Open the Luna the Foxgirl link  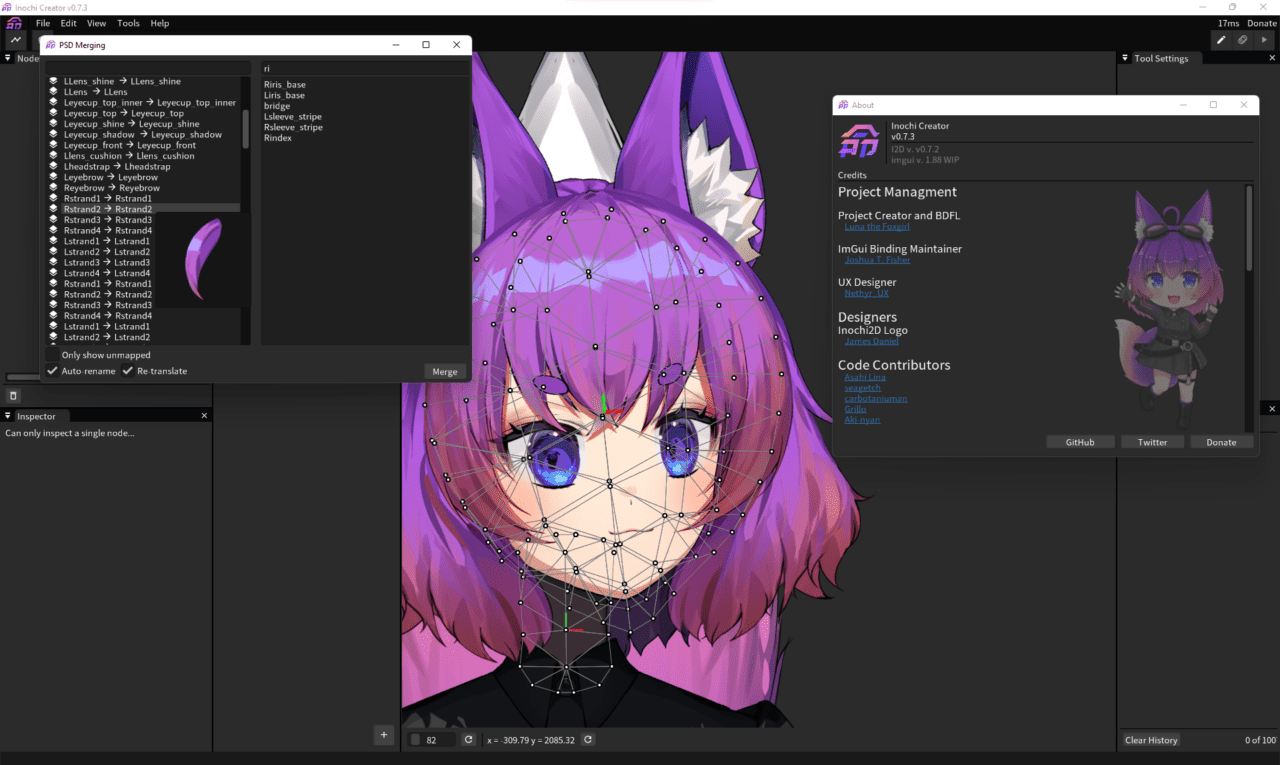pos(877,227)
